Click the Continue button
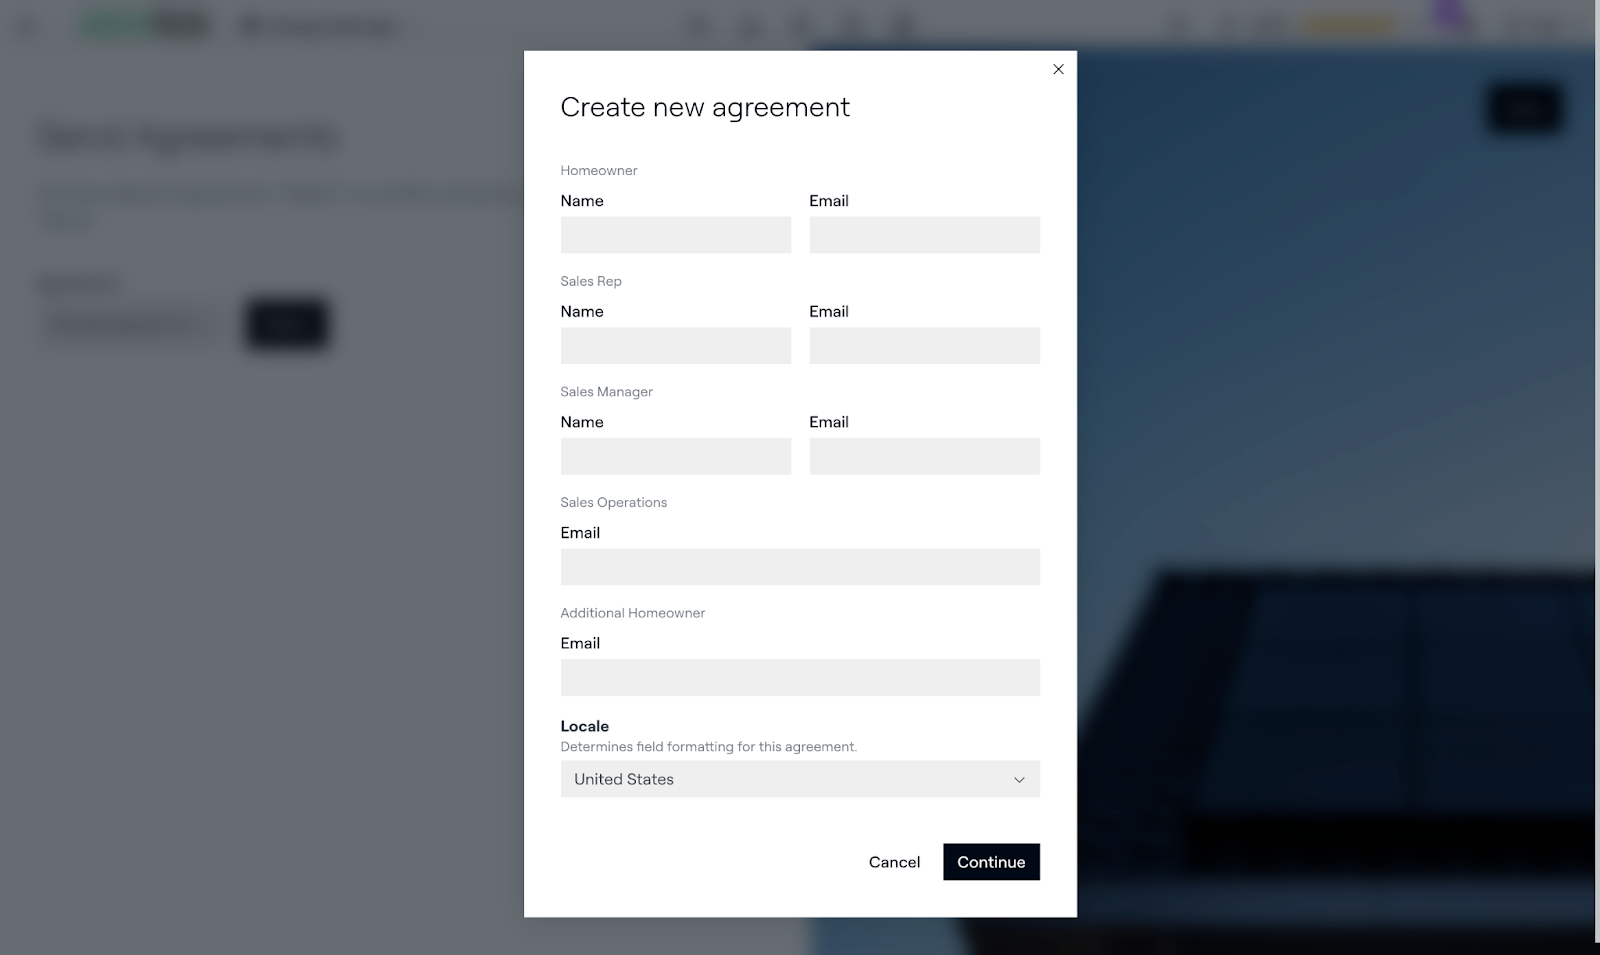Image resolution: width=1600 pixels, height=955 pixels. point(990,862)
